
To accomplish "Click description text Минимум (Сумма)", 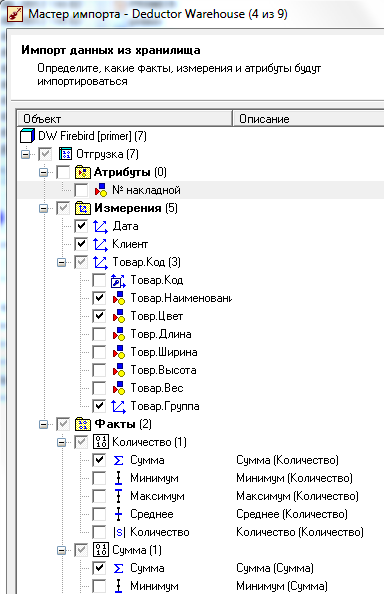I will click(282, 586).
